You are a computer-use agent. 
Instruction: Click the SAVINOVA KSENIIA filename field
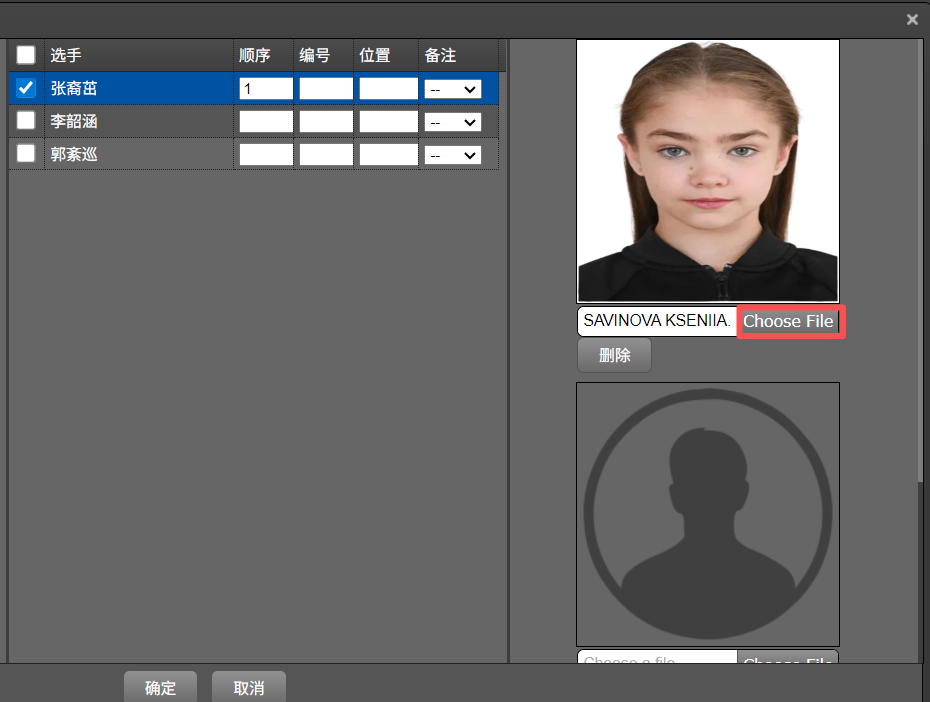click(655, 321)
